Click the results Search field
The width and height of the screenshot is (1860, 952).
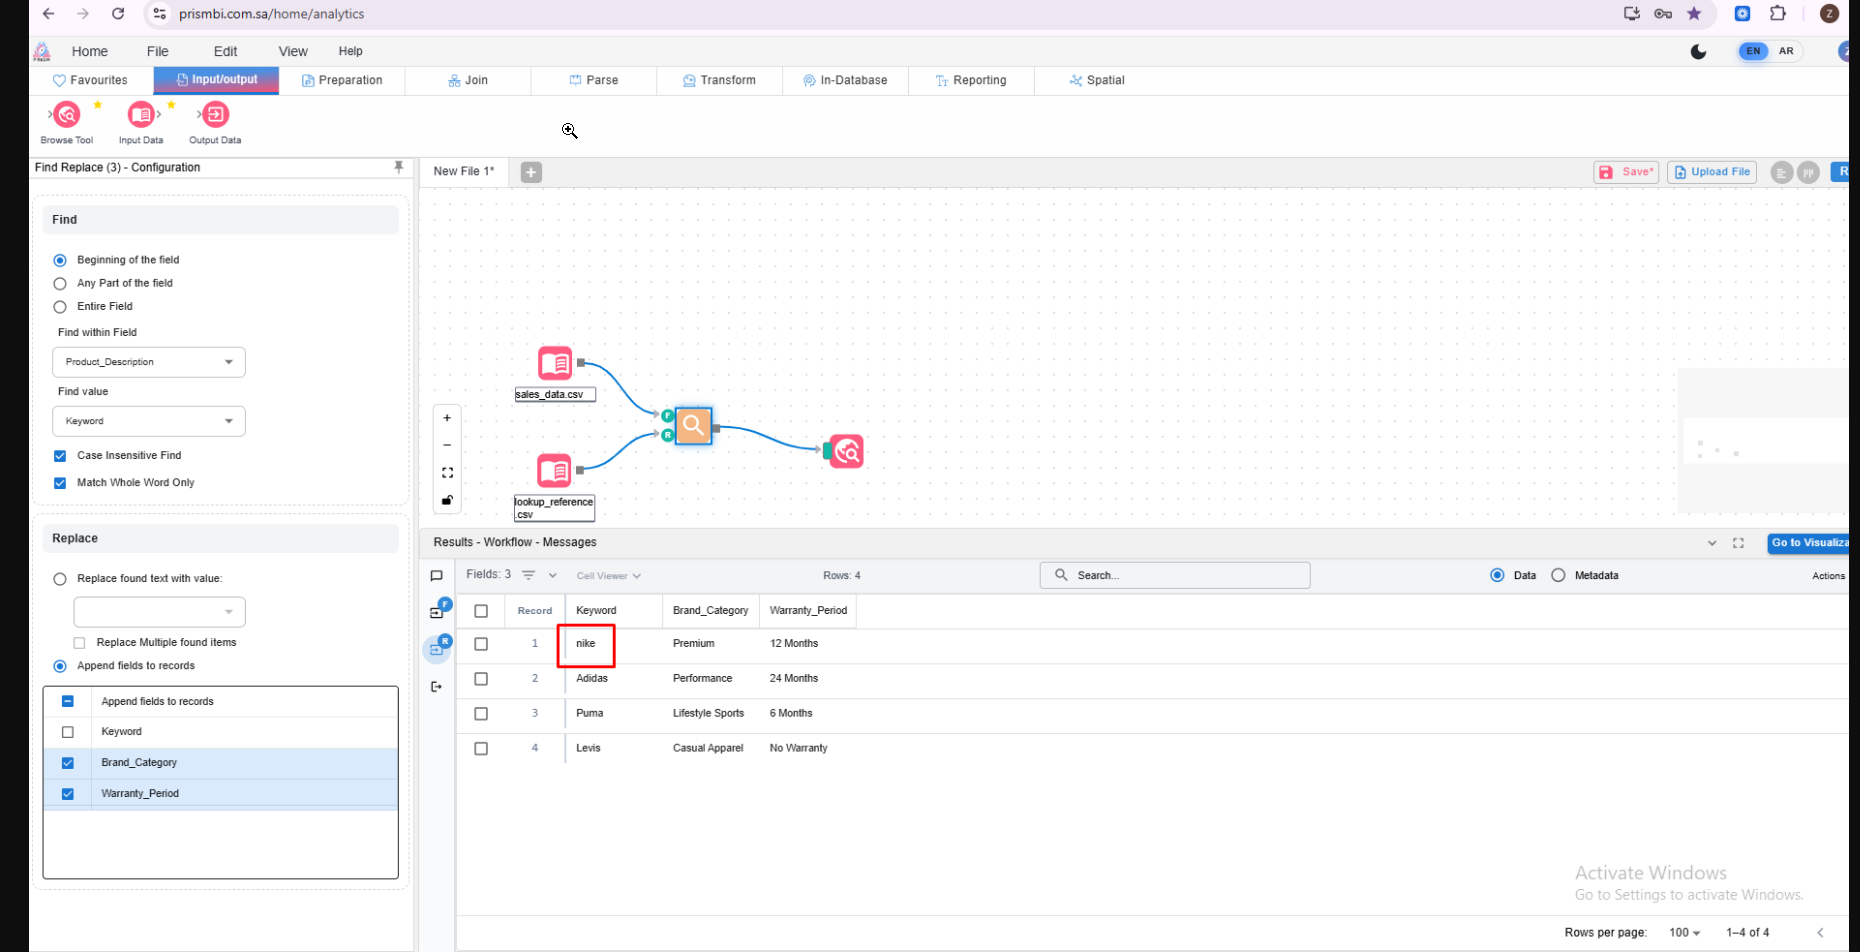click(x=1175, y=575)
